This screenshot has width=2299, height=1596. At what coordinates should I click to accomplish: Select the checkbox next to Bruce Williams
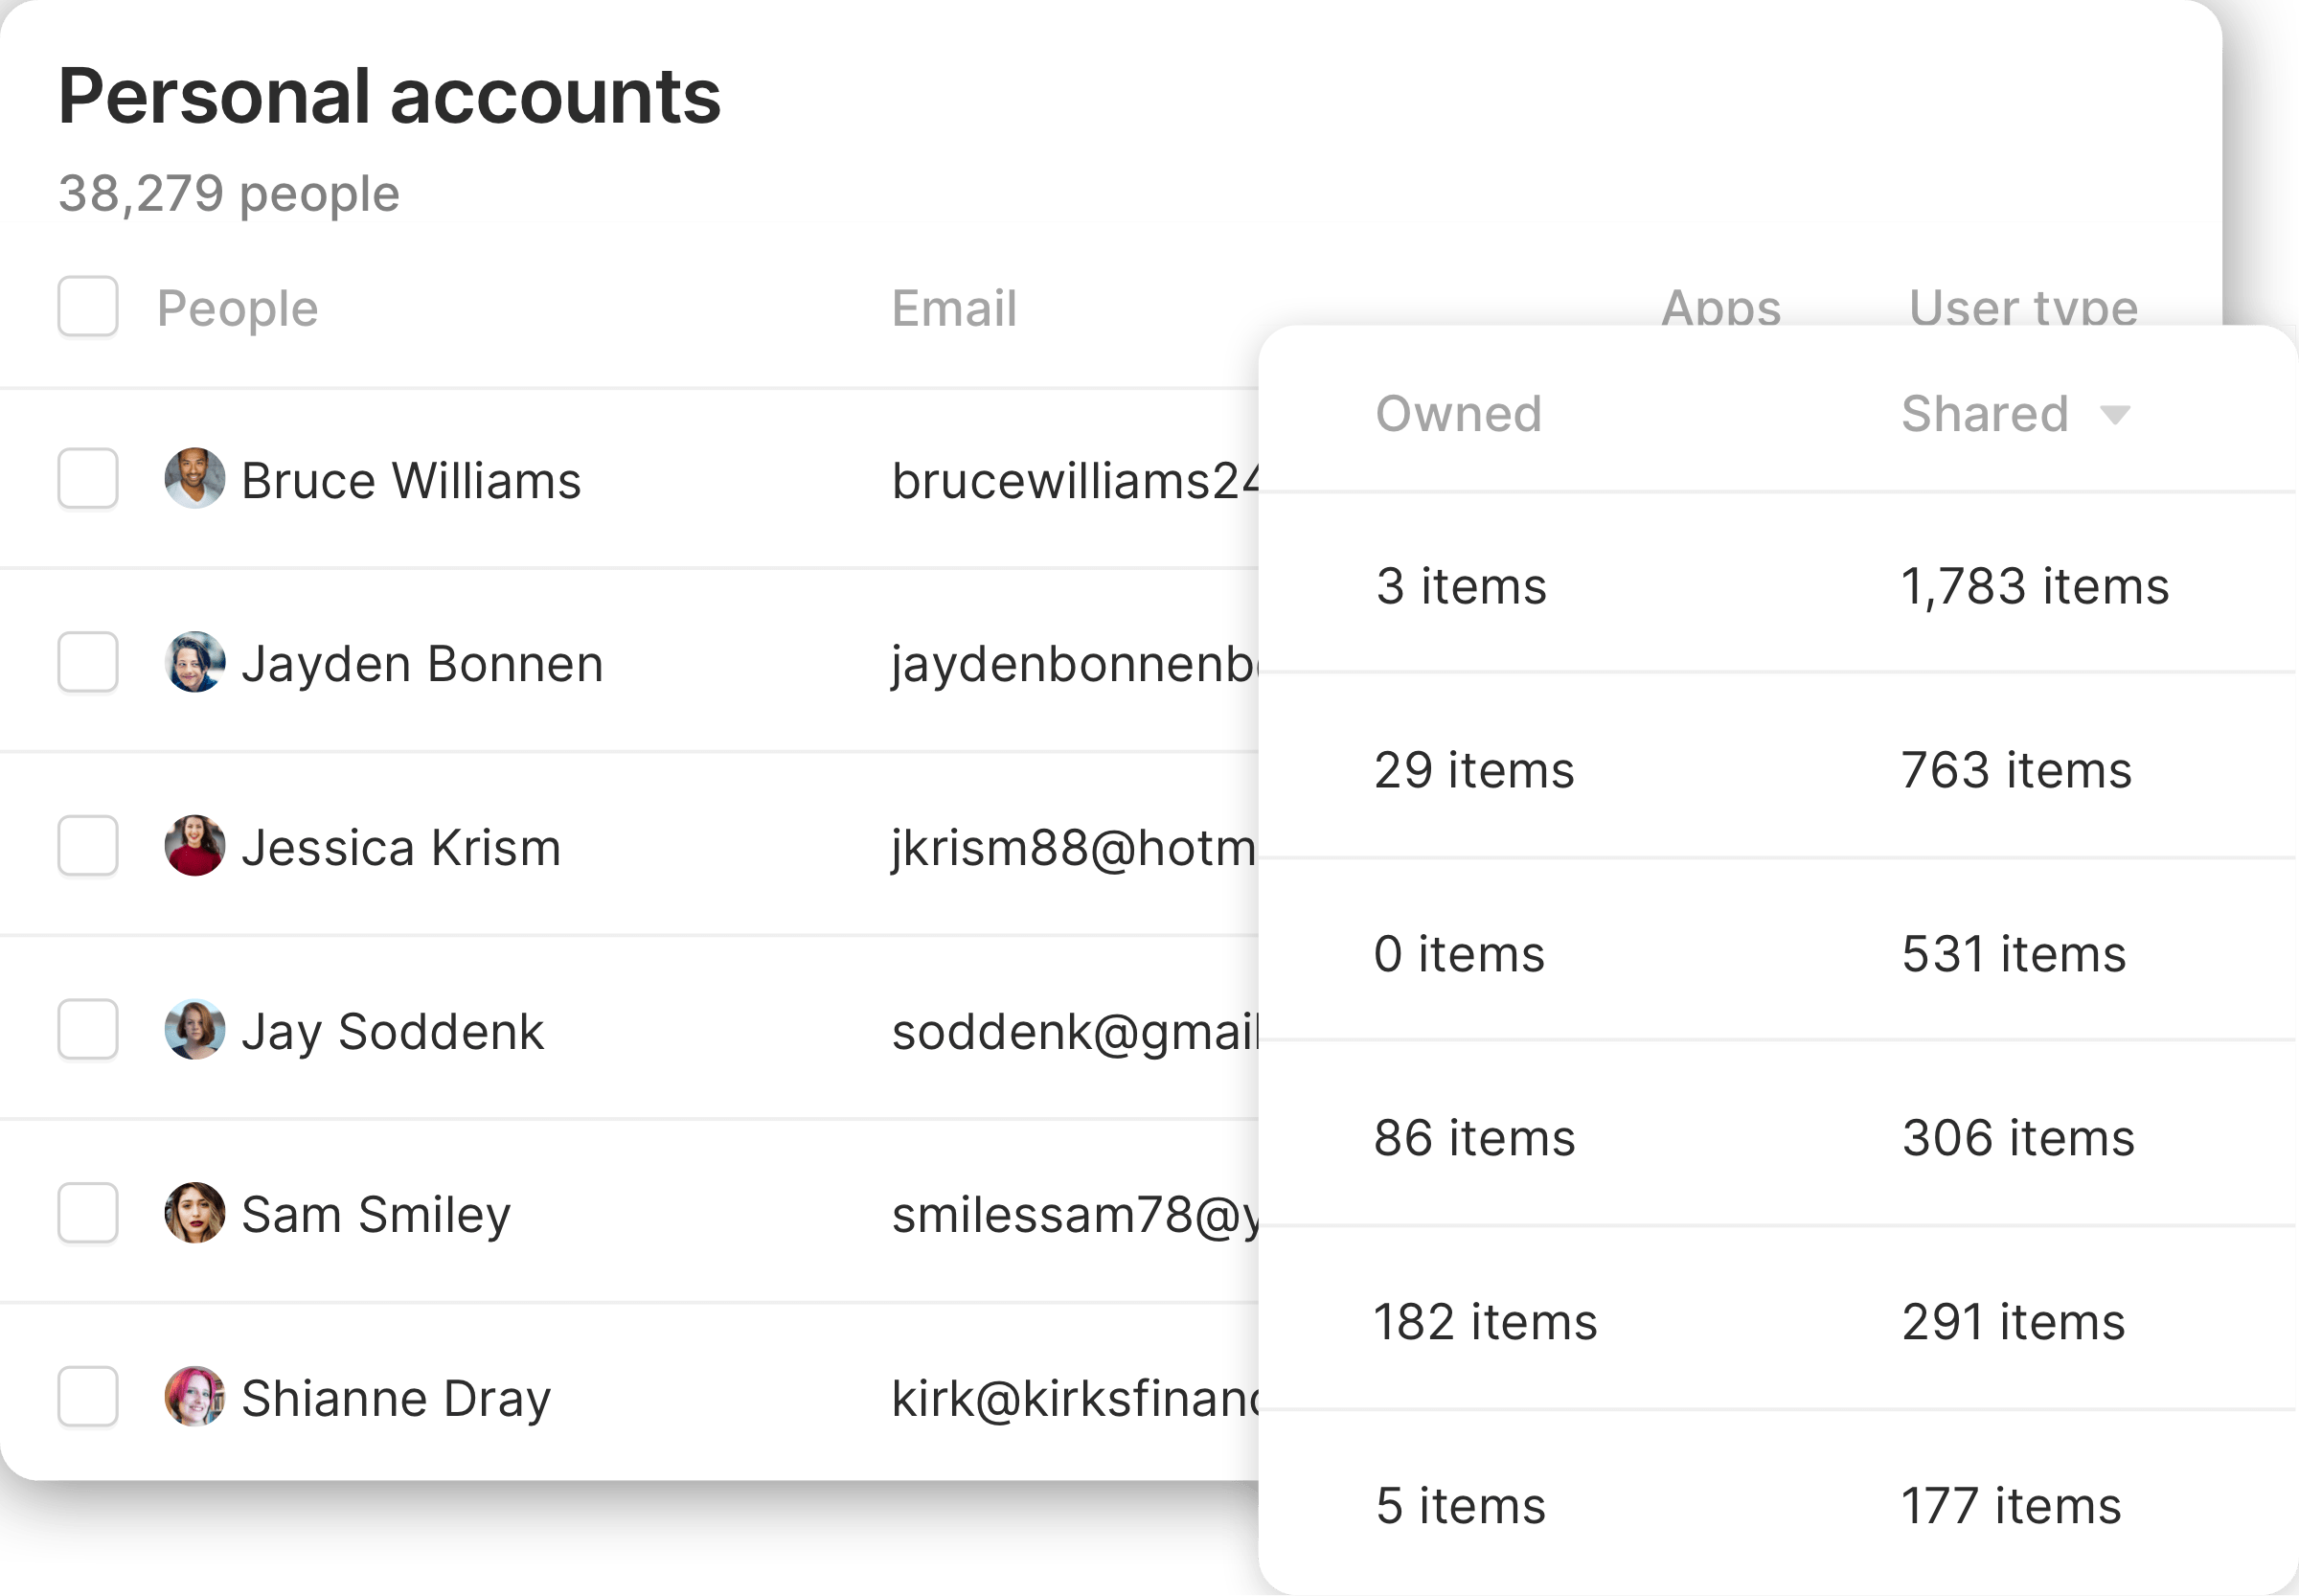(88, 480)
